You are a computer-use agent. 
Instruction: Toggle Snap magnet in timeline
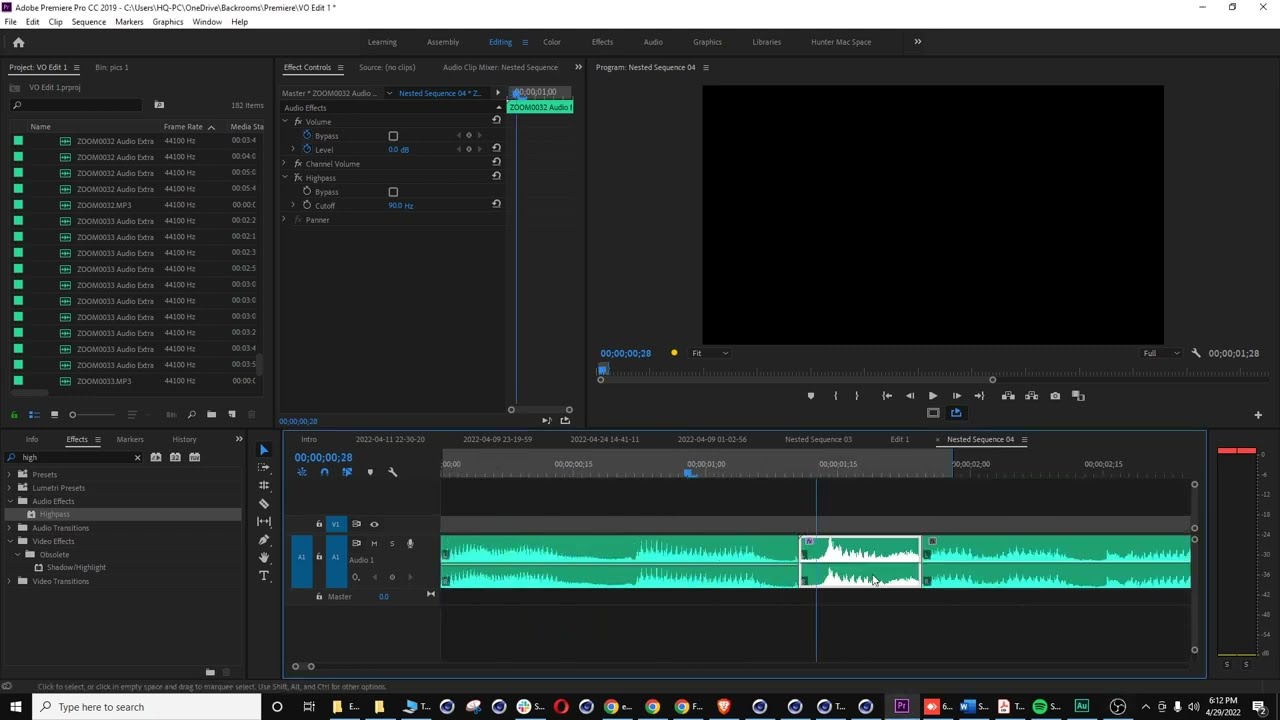[x=324, y=472]
